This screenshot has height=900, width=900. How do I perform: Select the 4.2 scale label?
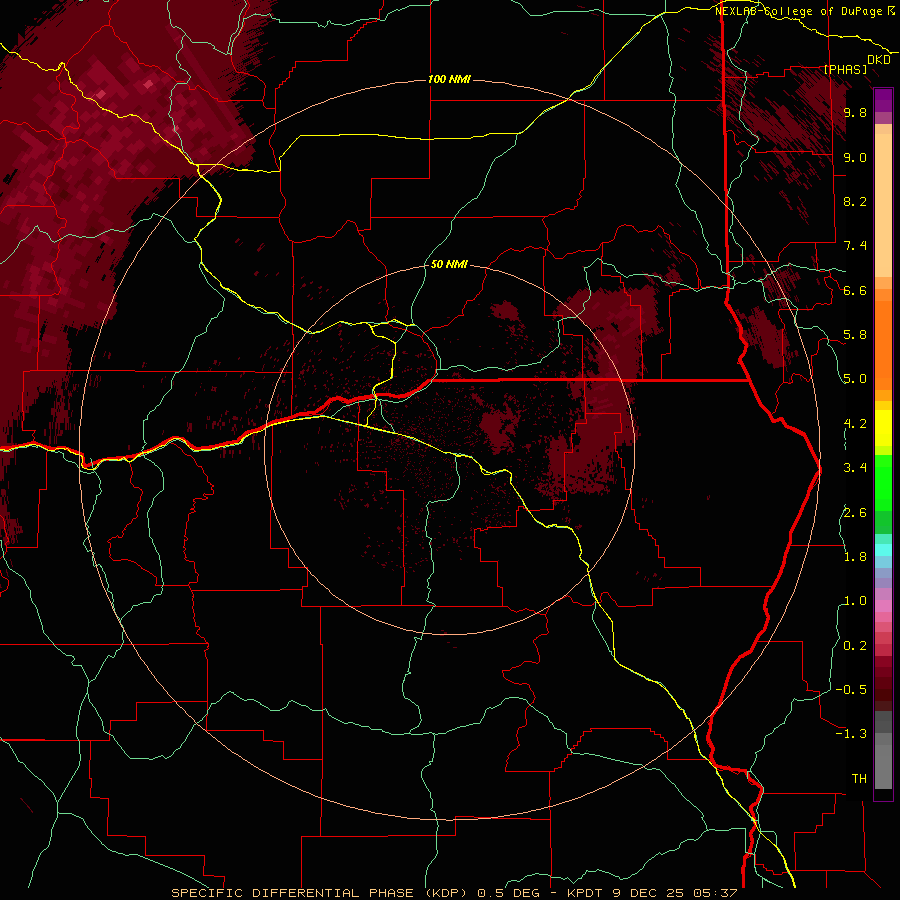tap(855, 424)
